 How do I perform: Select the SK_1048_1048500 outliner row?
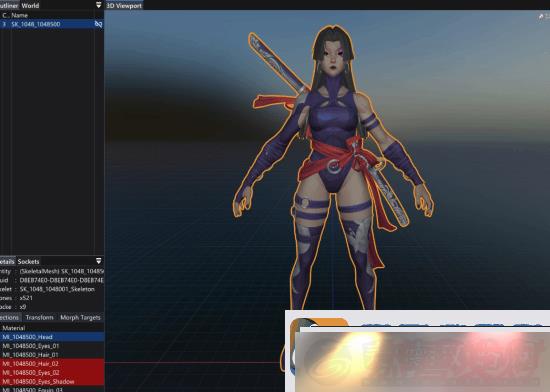pos(52,24)
